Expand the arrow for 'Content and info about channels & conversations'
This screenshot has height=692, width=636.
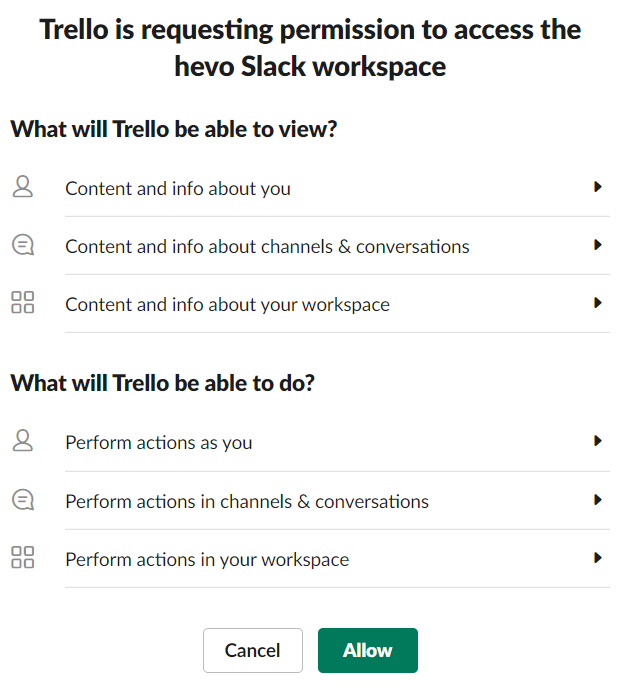click(x=598, y=245)
